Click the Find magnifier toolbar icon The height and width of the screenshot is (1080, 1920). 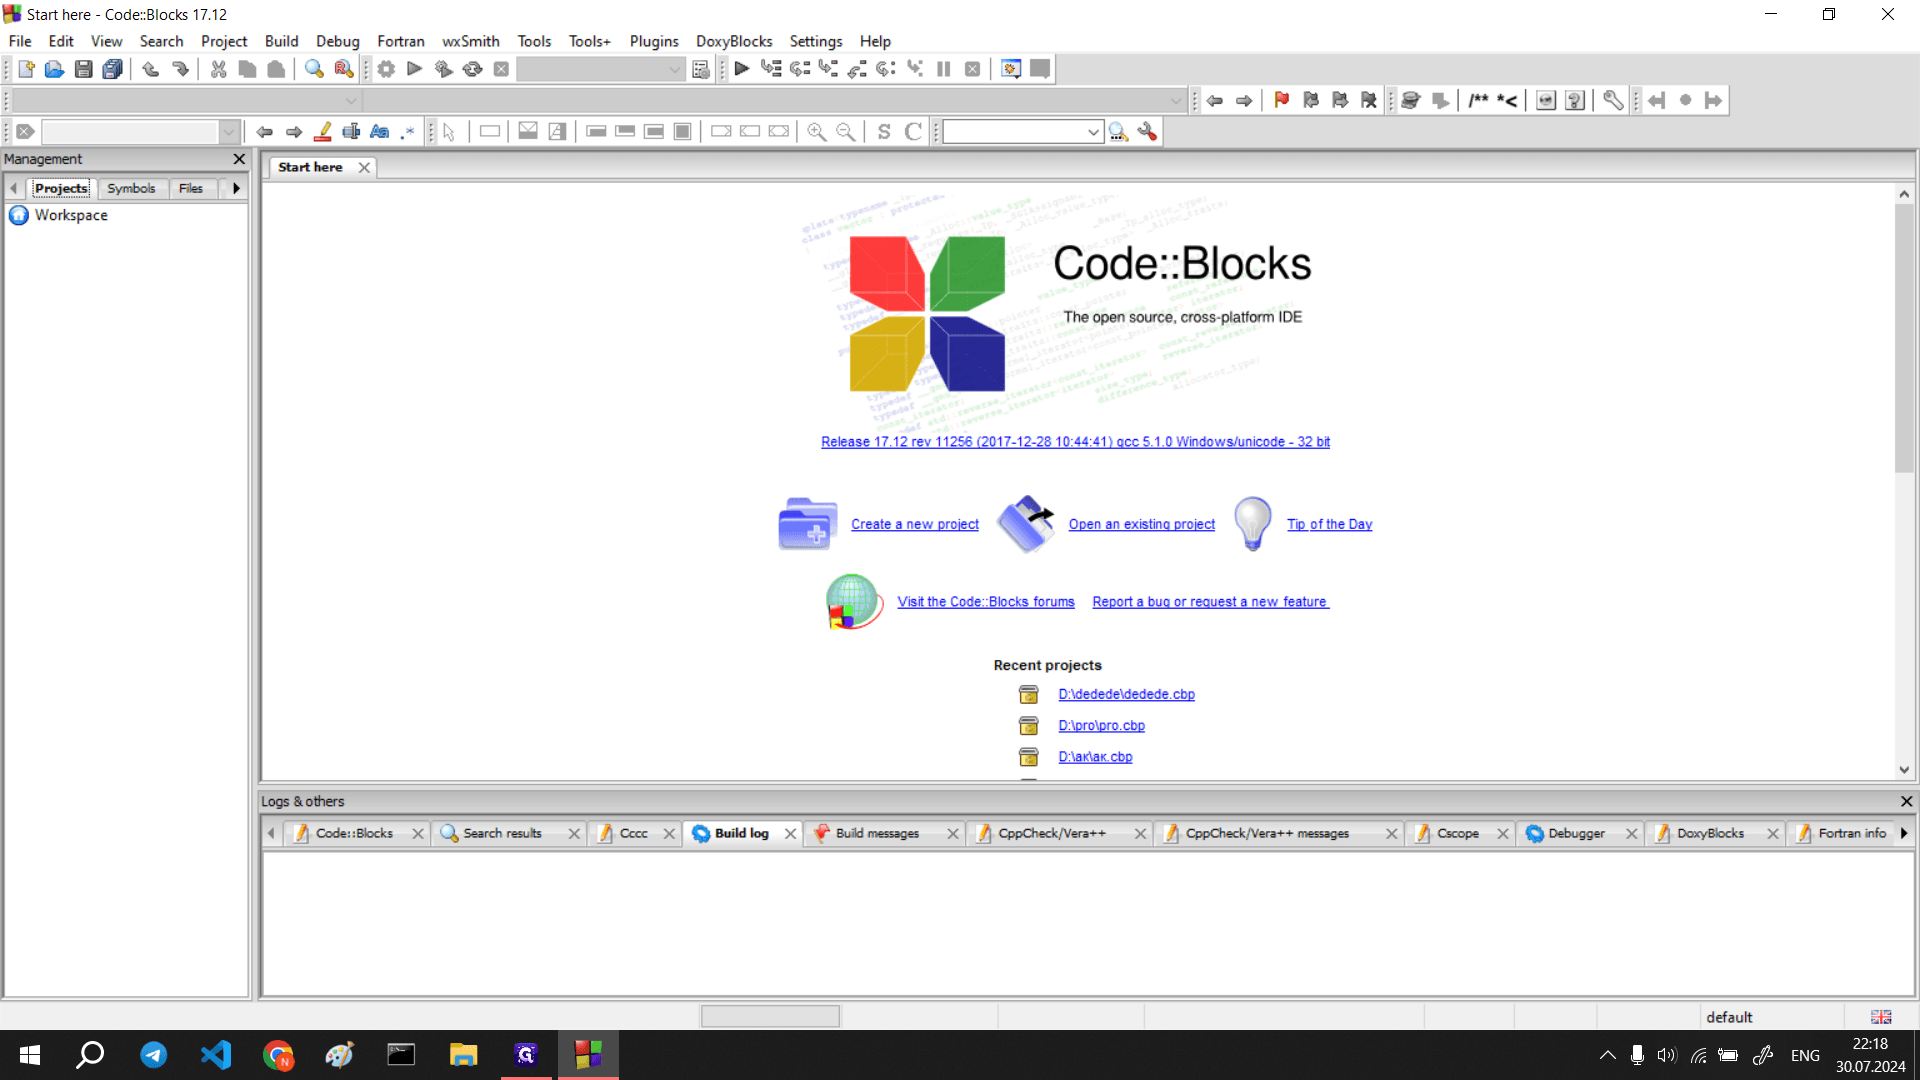314,69
